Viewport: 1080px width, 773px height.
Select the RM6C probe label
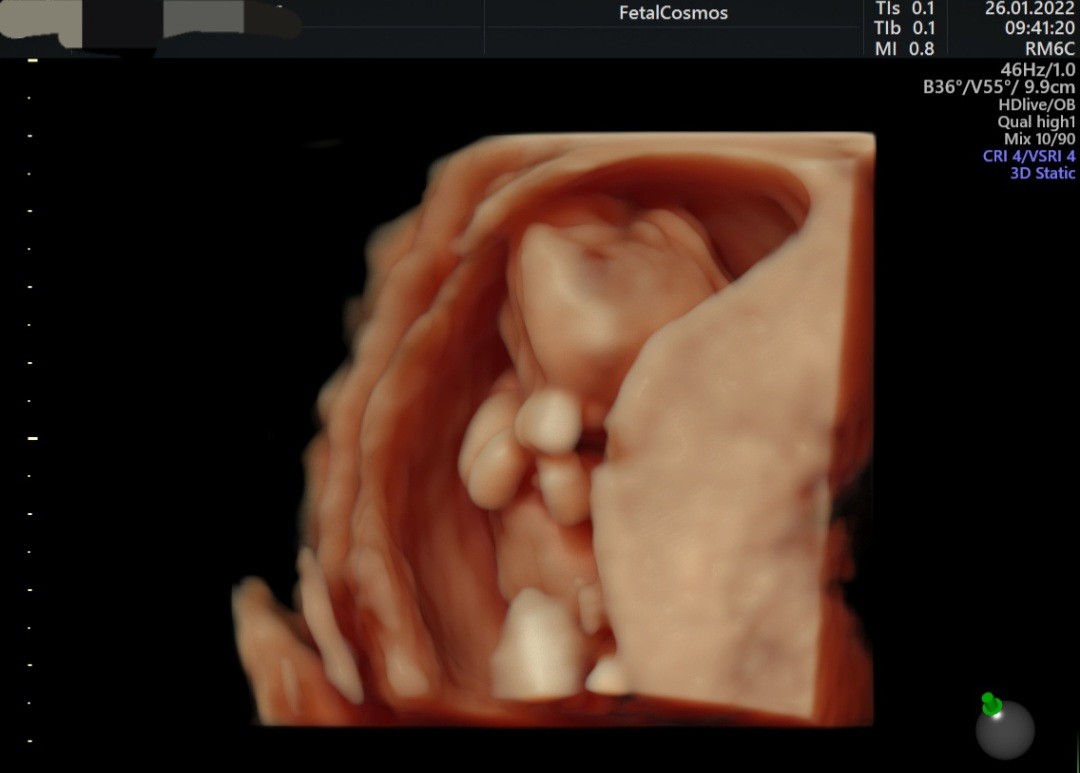coord(1050,49)
